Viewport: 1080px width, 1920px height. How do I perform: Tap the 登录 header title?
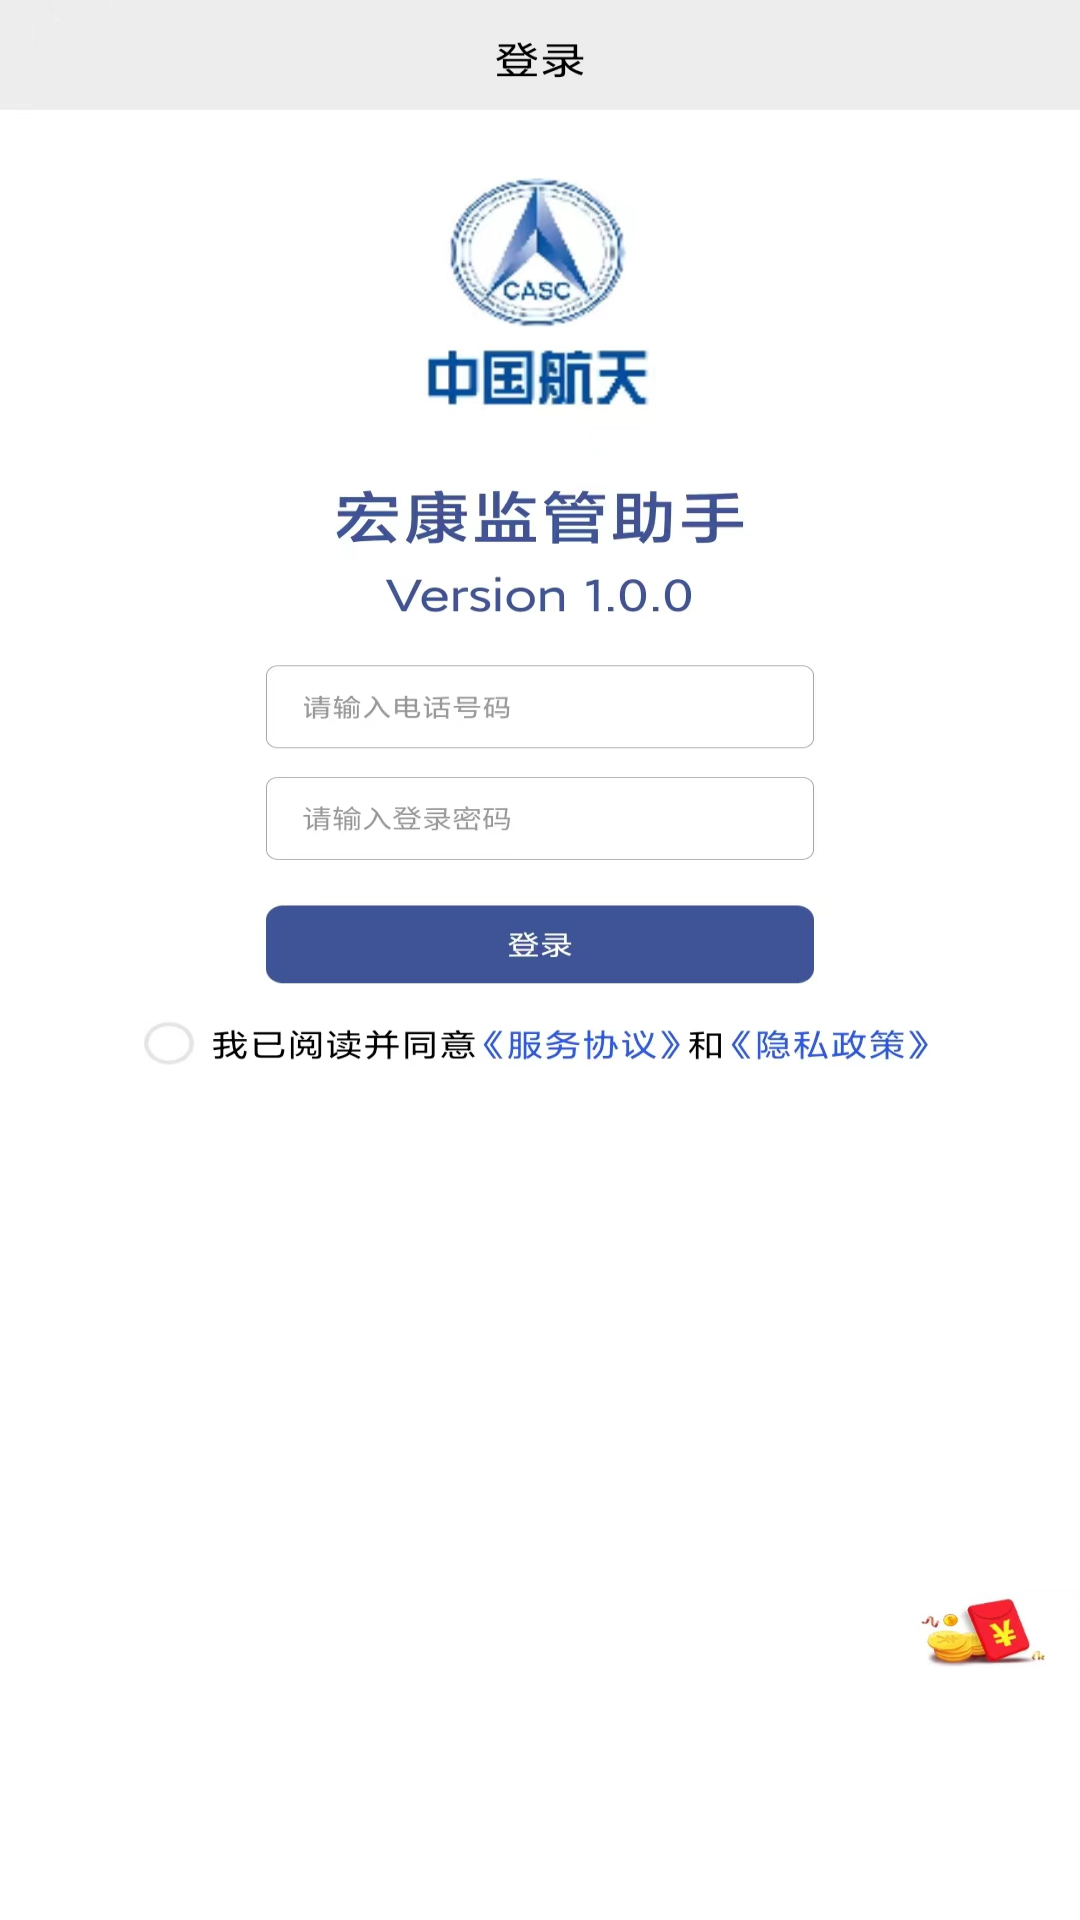pos(540,60)
